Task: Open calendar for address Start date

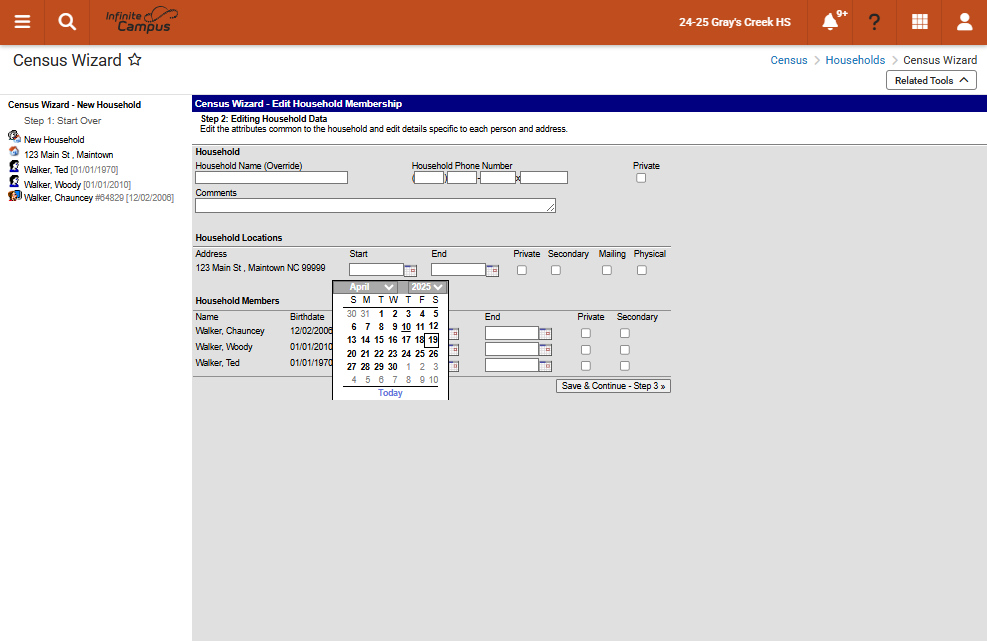Action: 410,271
